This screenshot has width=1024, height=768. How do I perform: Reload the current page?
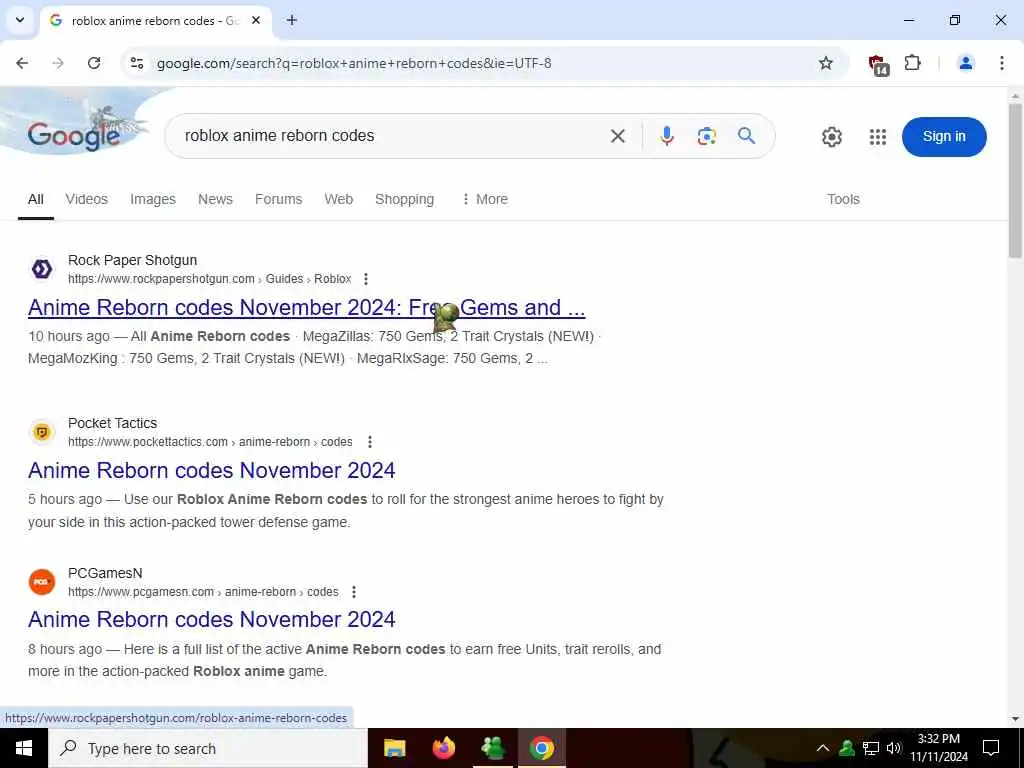[x=94, y=63]
